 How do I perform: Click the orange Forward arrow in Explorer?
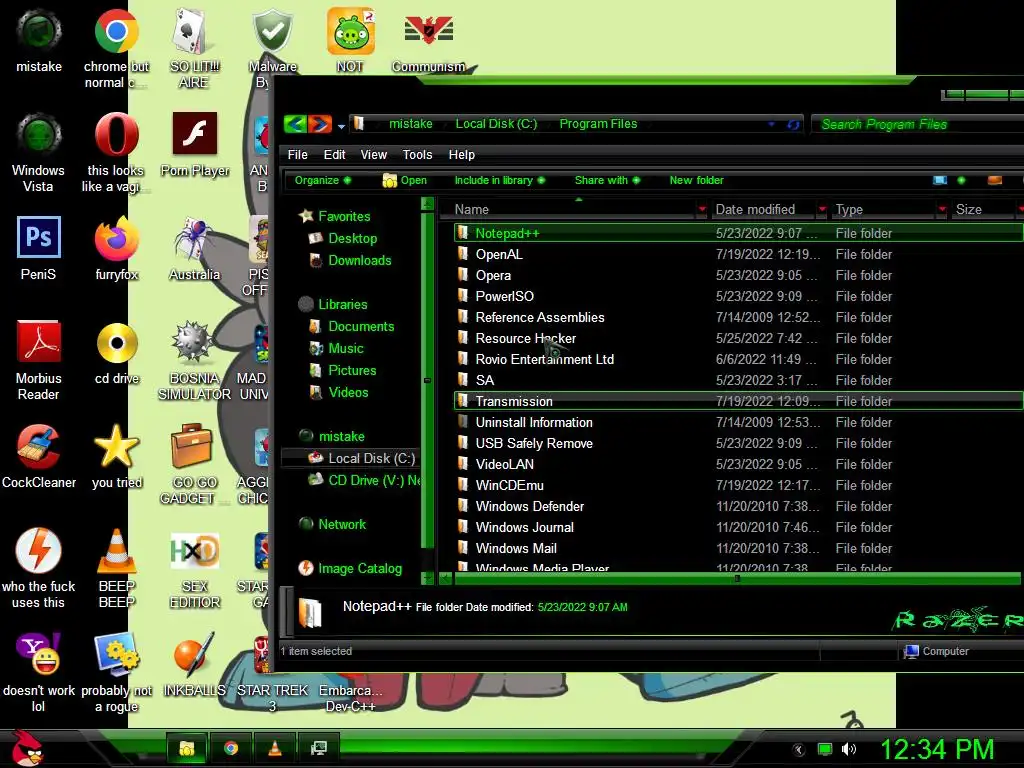[320, 123]
